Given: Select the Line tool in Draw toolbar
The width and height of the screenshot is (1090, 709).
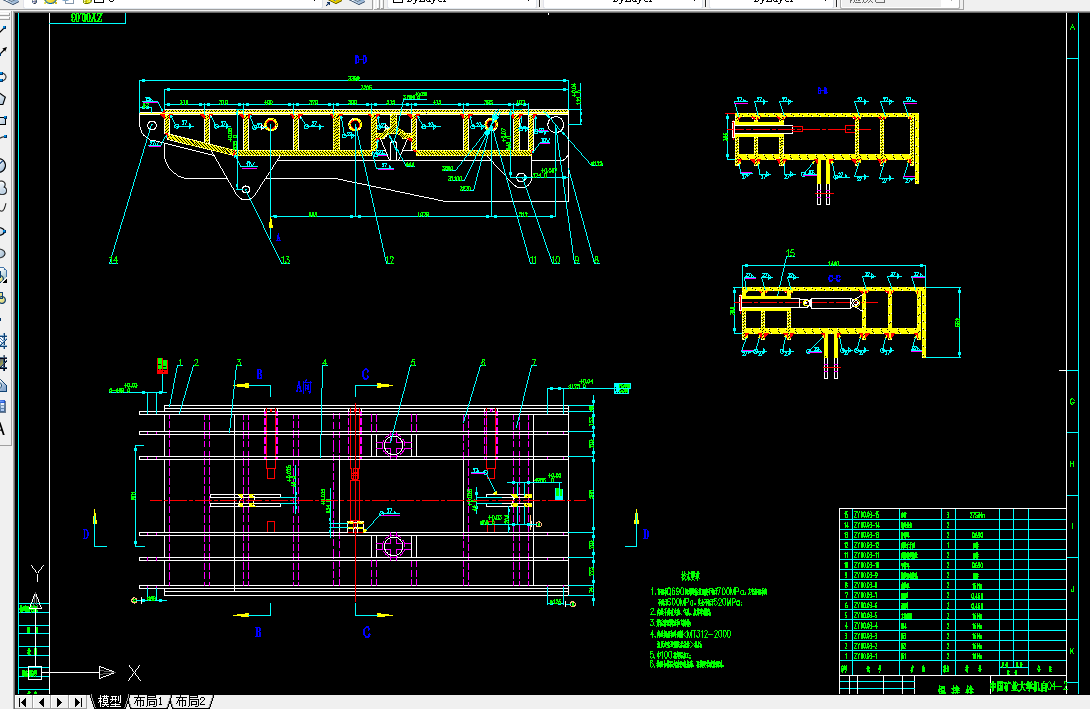Looking at the screenshot, I should (x=2, y=29).
